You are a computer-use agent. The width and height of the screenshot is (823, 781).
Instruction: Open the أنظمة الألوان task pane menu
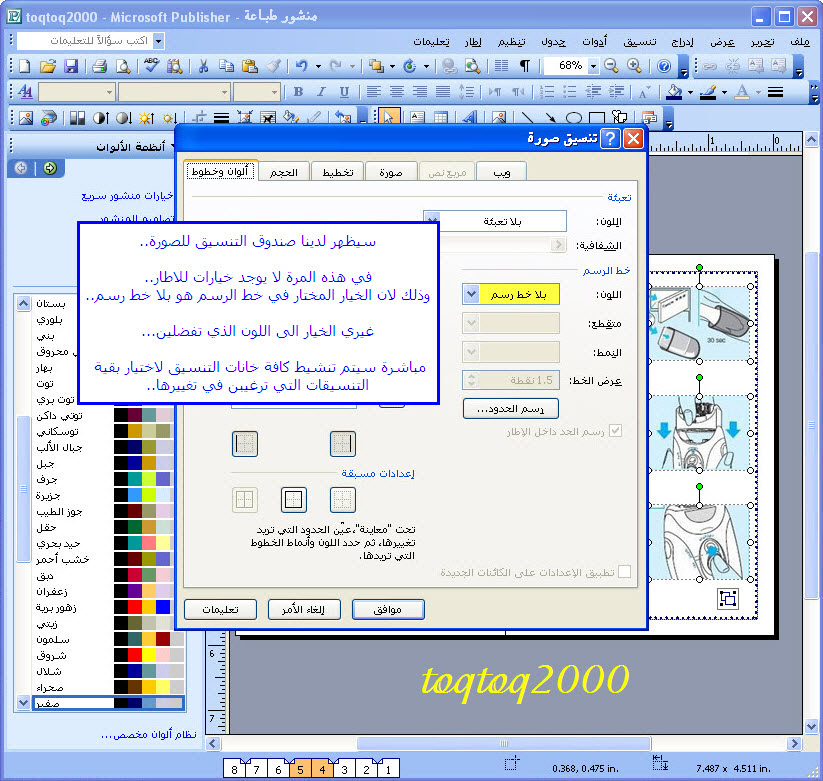pos(134,146)
